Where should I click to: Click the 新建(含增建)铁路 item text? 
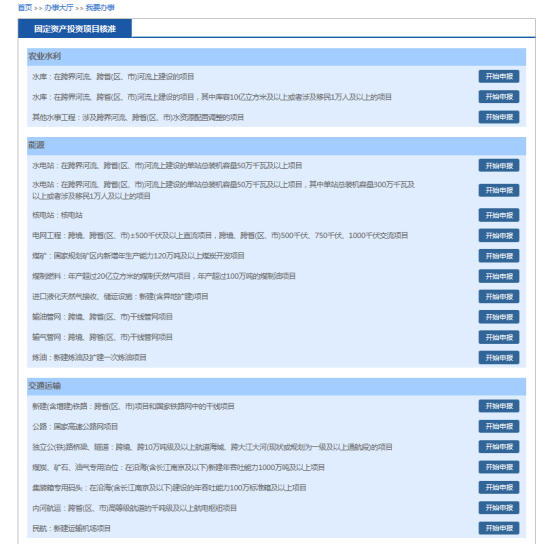click(133, 406)
